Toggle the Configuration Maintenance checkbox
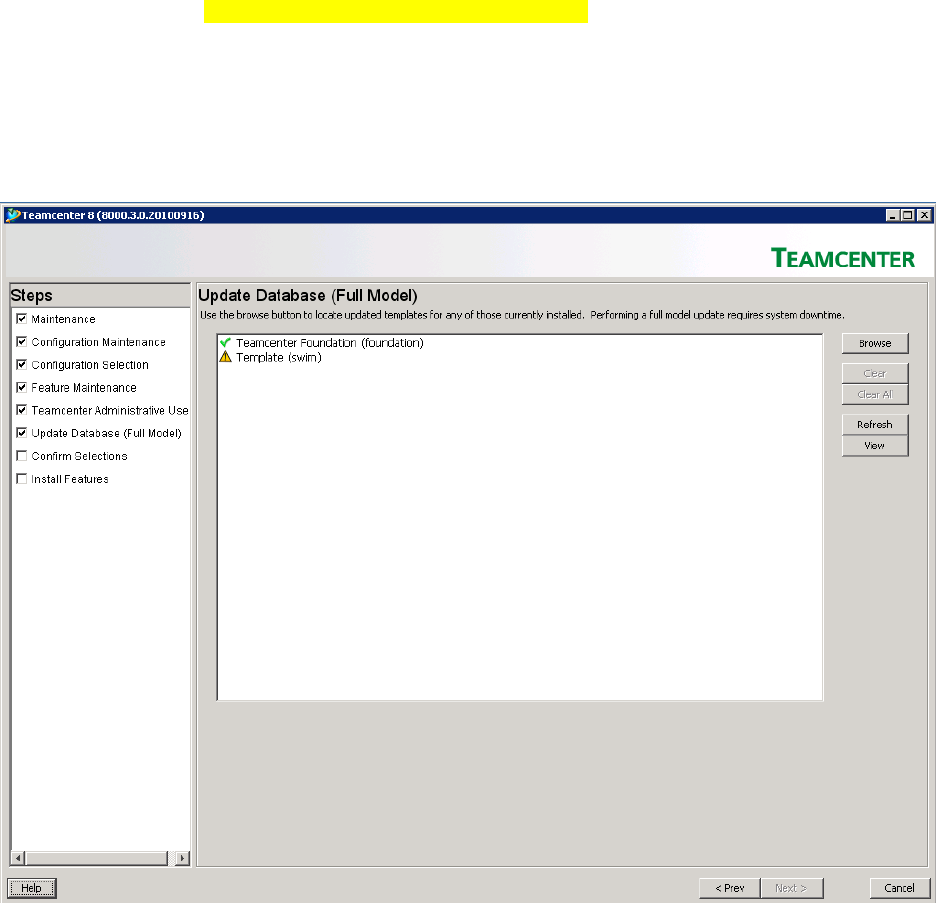936x903 pixels. [x=21, y=341]
